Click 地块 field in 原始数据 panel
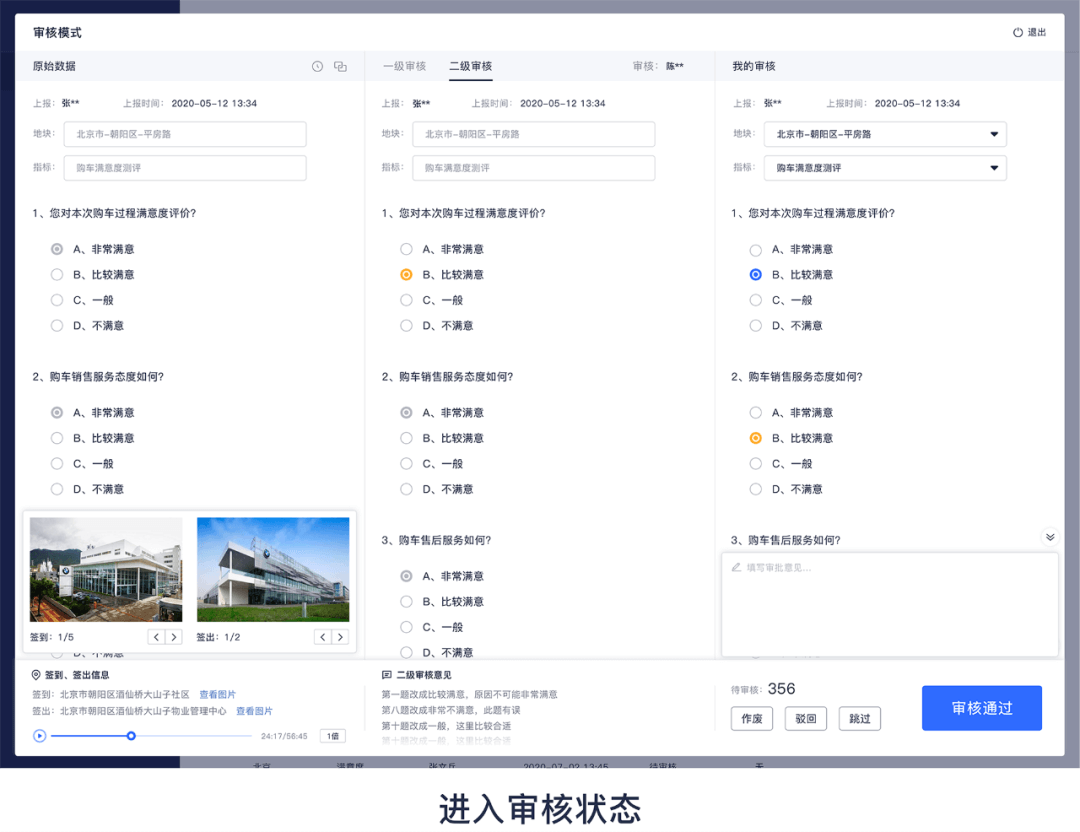1080x832 pixels. pyautogui.click(x=185, y=134)
